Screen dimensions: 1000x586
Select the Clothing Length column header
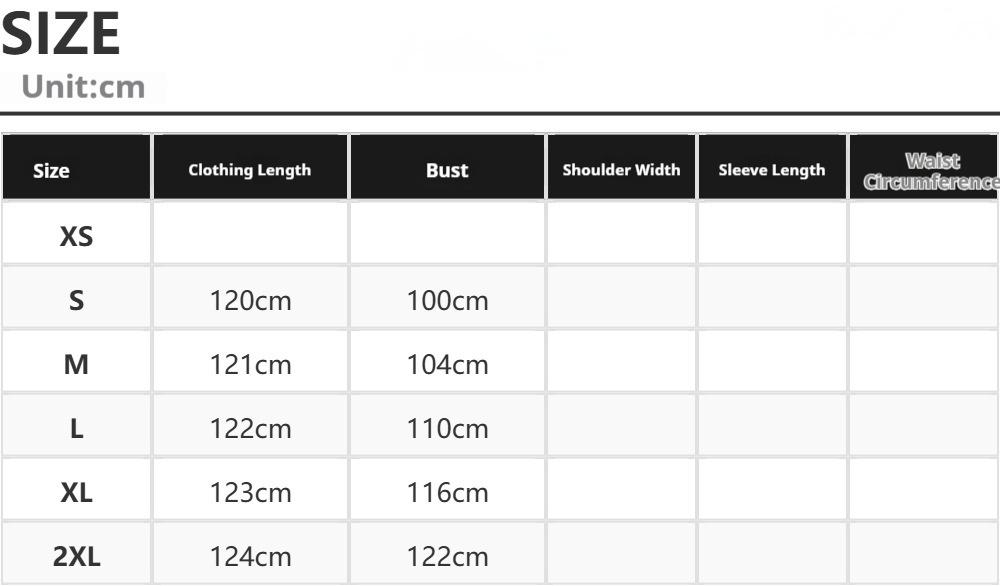tap(250, 167)
